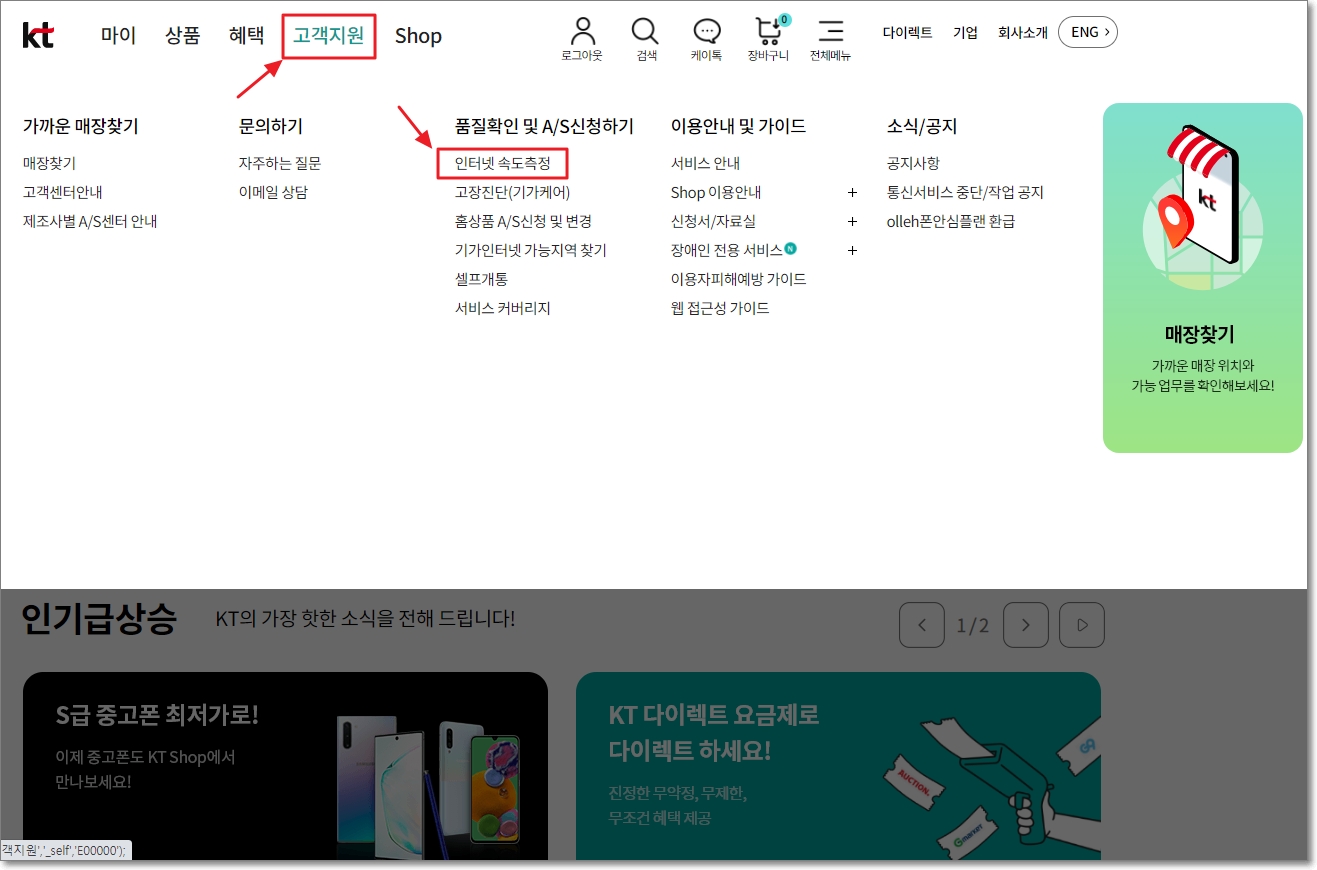Click the 품질확인 및 A/S신청하기 heading
The height and width of the screenshot is (870, 1317).
[x=544, y=126]
